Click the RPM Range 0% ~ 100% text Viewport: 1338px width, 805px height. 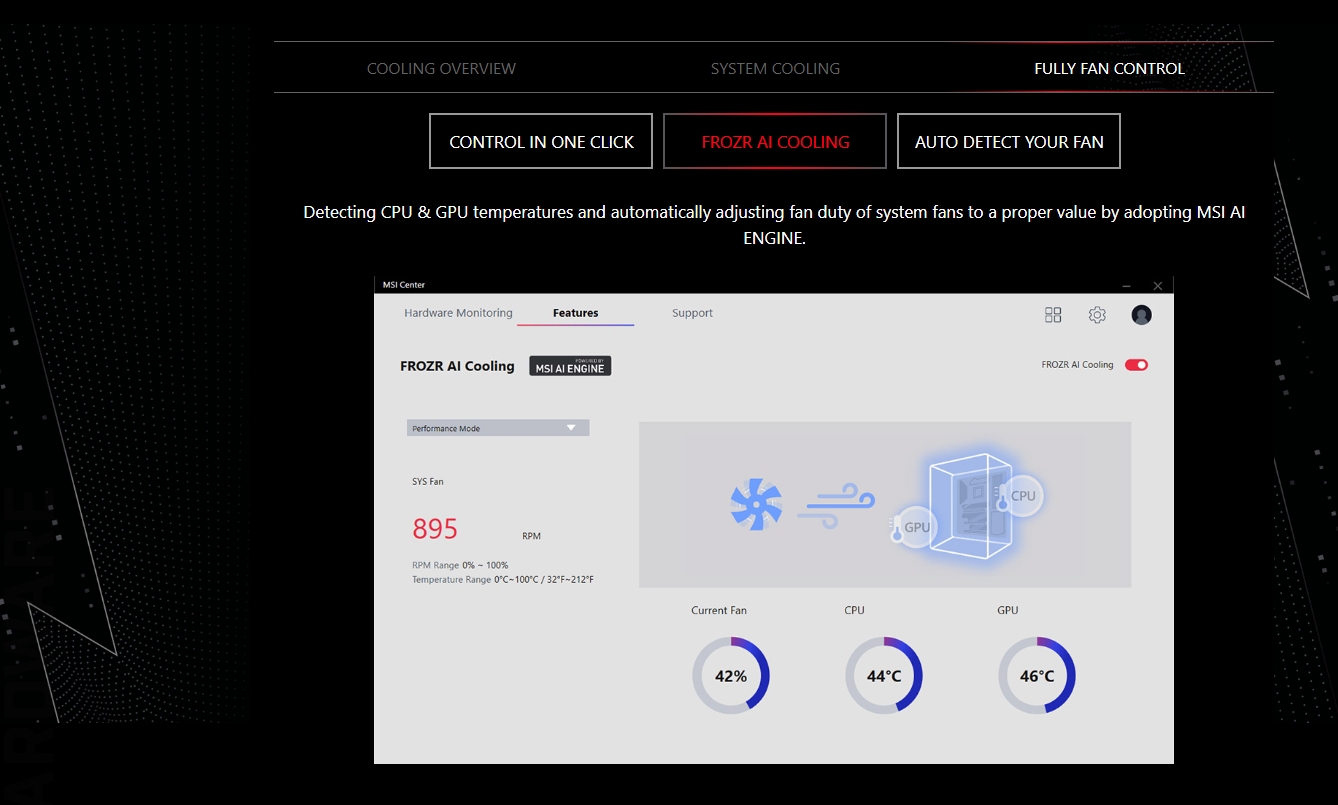460,565
